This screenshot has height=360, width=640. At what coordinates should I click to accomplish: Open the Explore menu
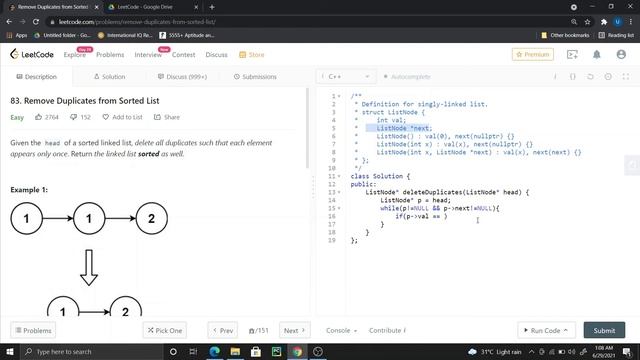[74, 55]
